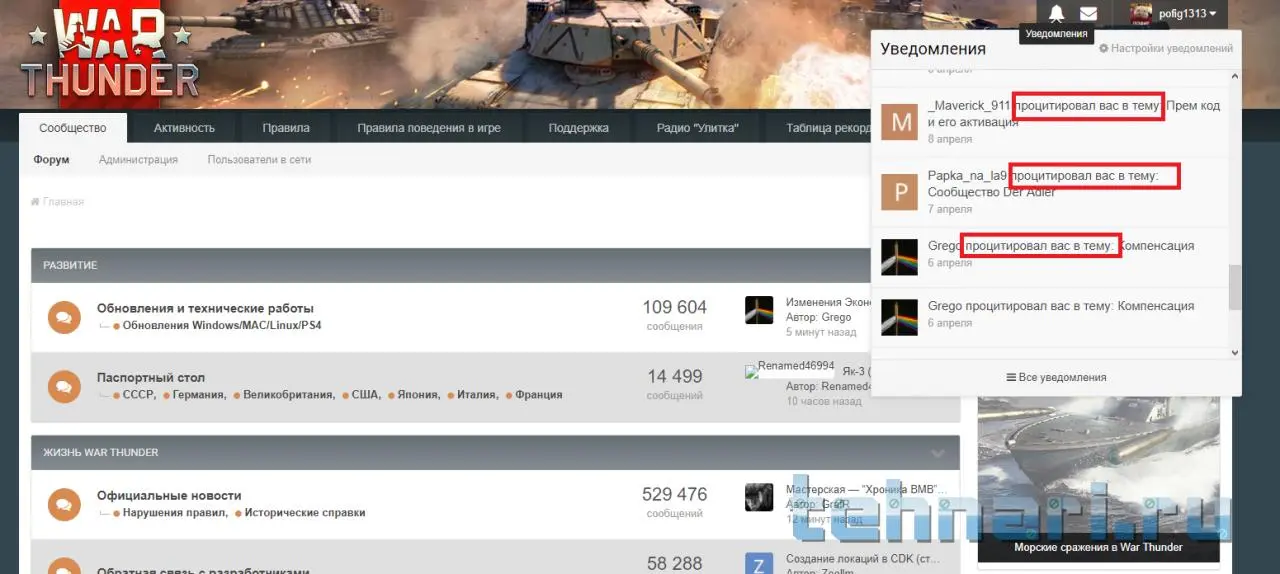Open Обновления и технические работы forum

pyautogui.click(x=205, y=308)
